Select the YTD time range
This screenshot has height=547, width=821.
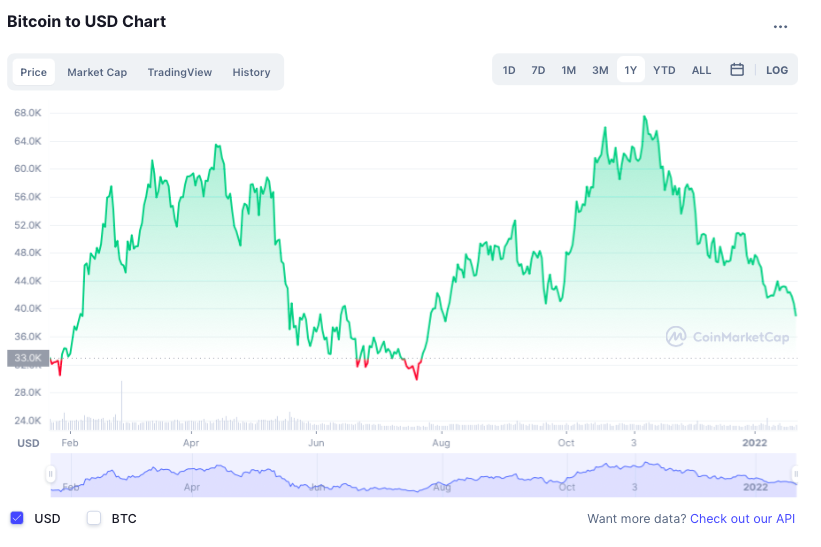pyautogui.click(x=664, y=70)
